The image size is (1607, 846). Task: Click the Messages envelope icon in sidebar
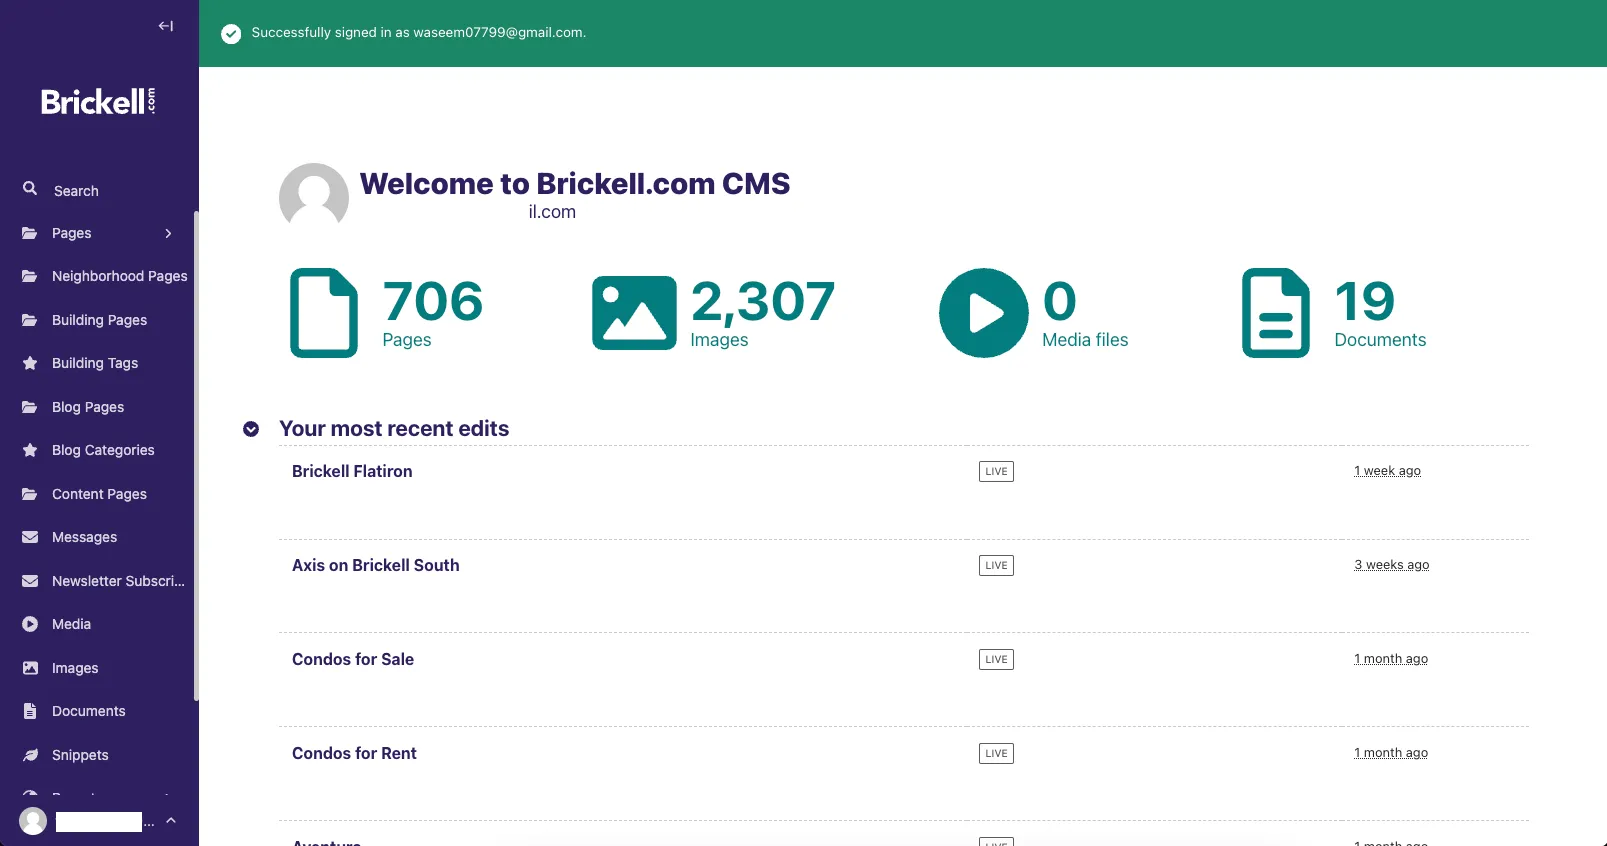(x=30, y=537)
